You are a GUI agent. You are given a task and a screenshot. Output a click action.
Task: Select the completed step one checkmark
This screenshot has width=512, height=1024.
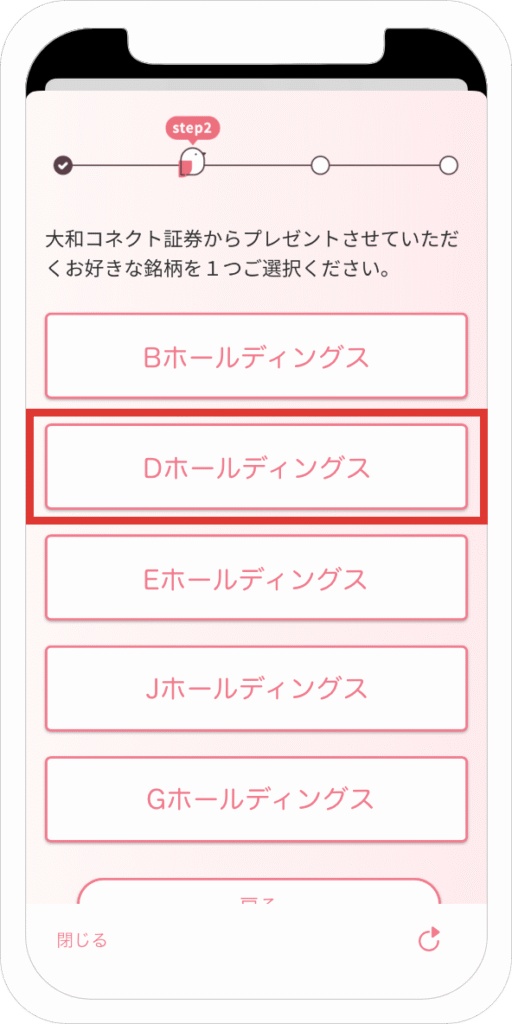point(63,166)
